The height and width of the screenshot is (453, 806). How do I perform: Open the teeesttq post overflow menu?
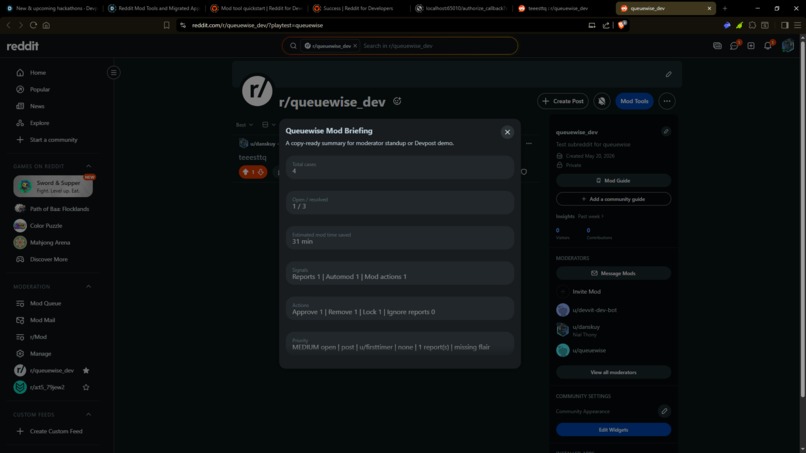point(529,143)
